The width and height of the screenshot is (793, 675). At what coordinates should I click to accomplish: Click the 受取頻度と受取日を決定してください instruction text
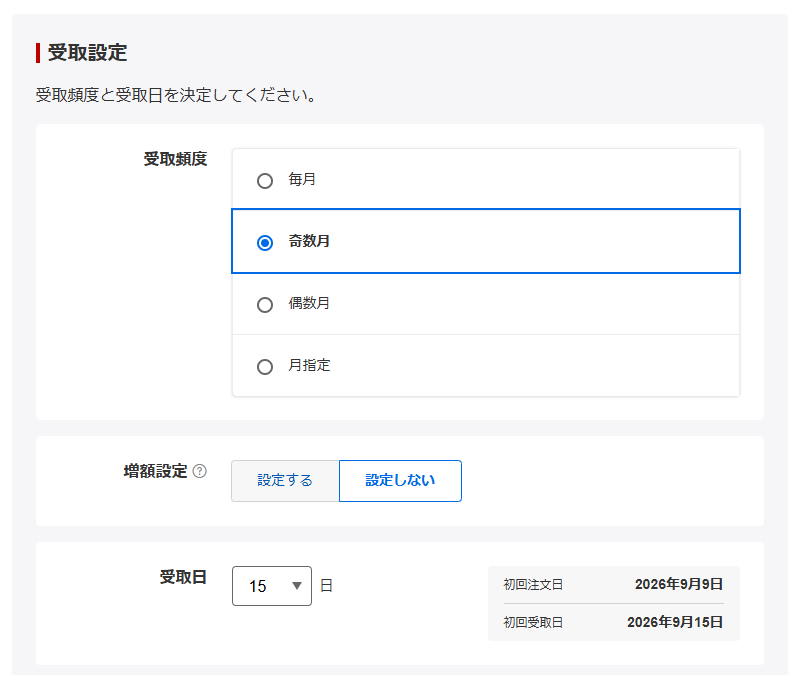[176, 95]
